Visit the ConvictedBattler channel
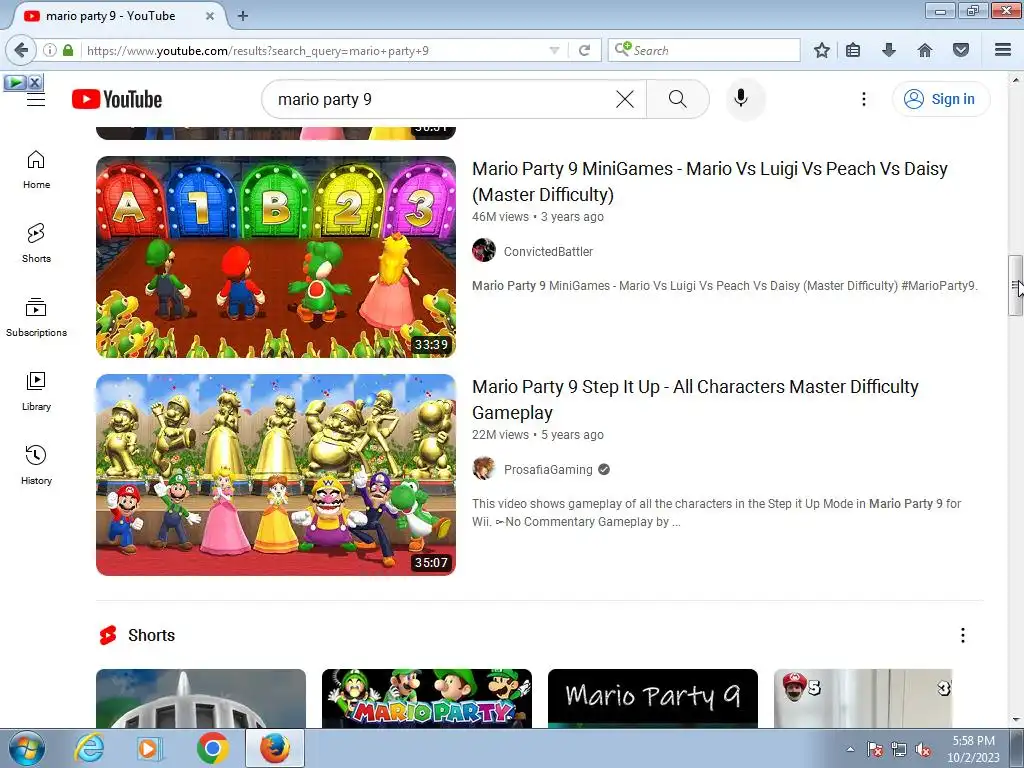 tap(549, 251)
